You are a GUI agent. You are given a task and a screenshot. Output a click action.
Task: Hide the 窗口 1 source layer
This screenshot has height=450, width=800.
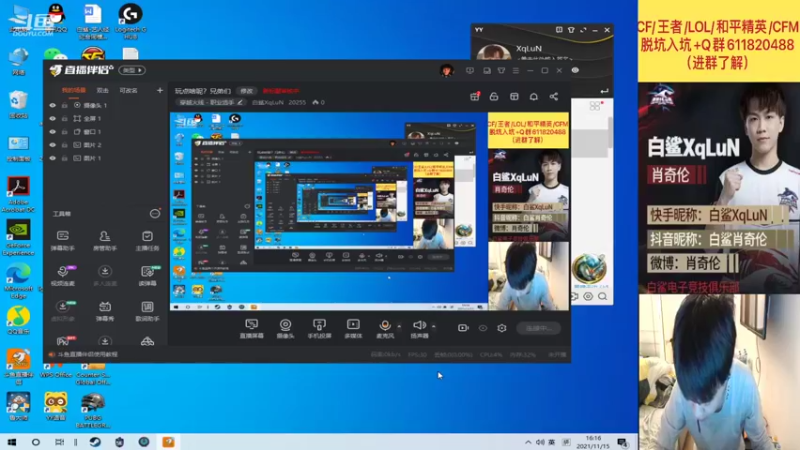pyautogui.click(x=53, y=132)
